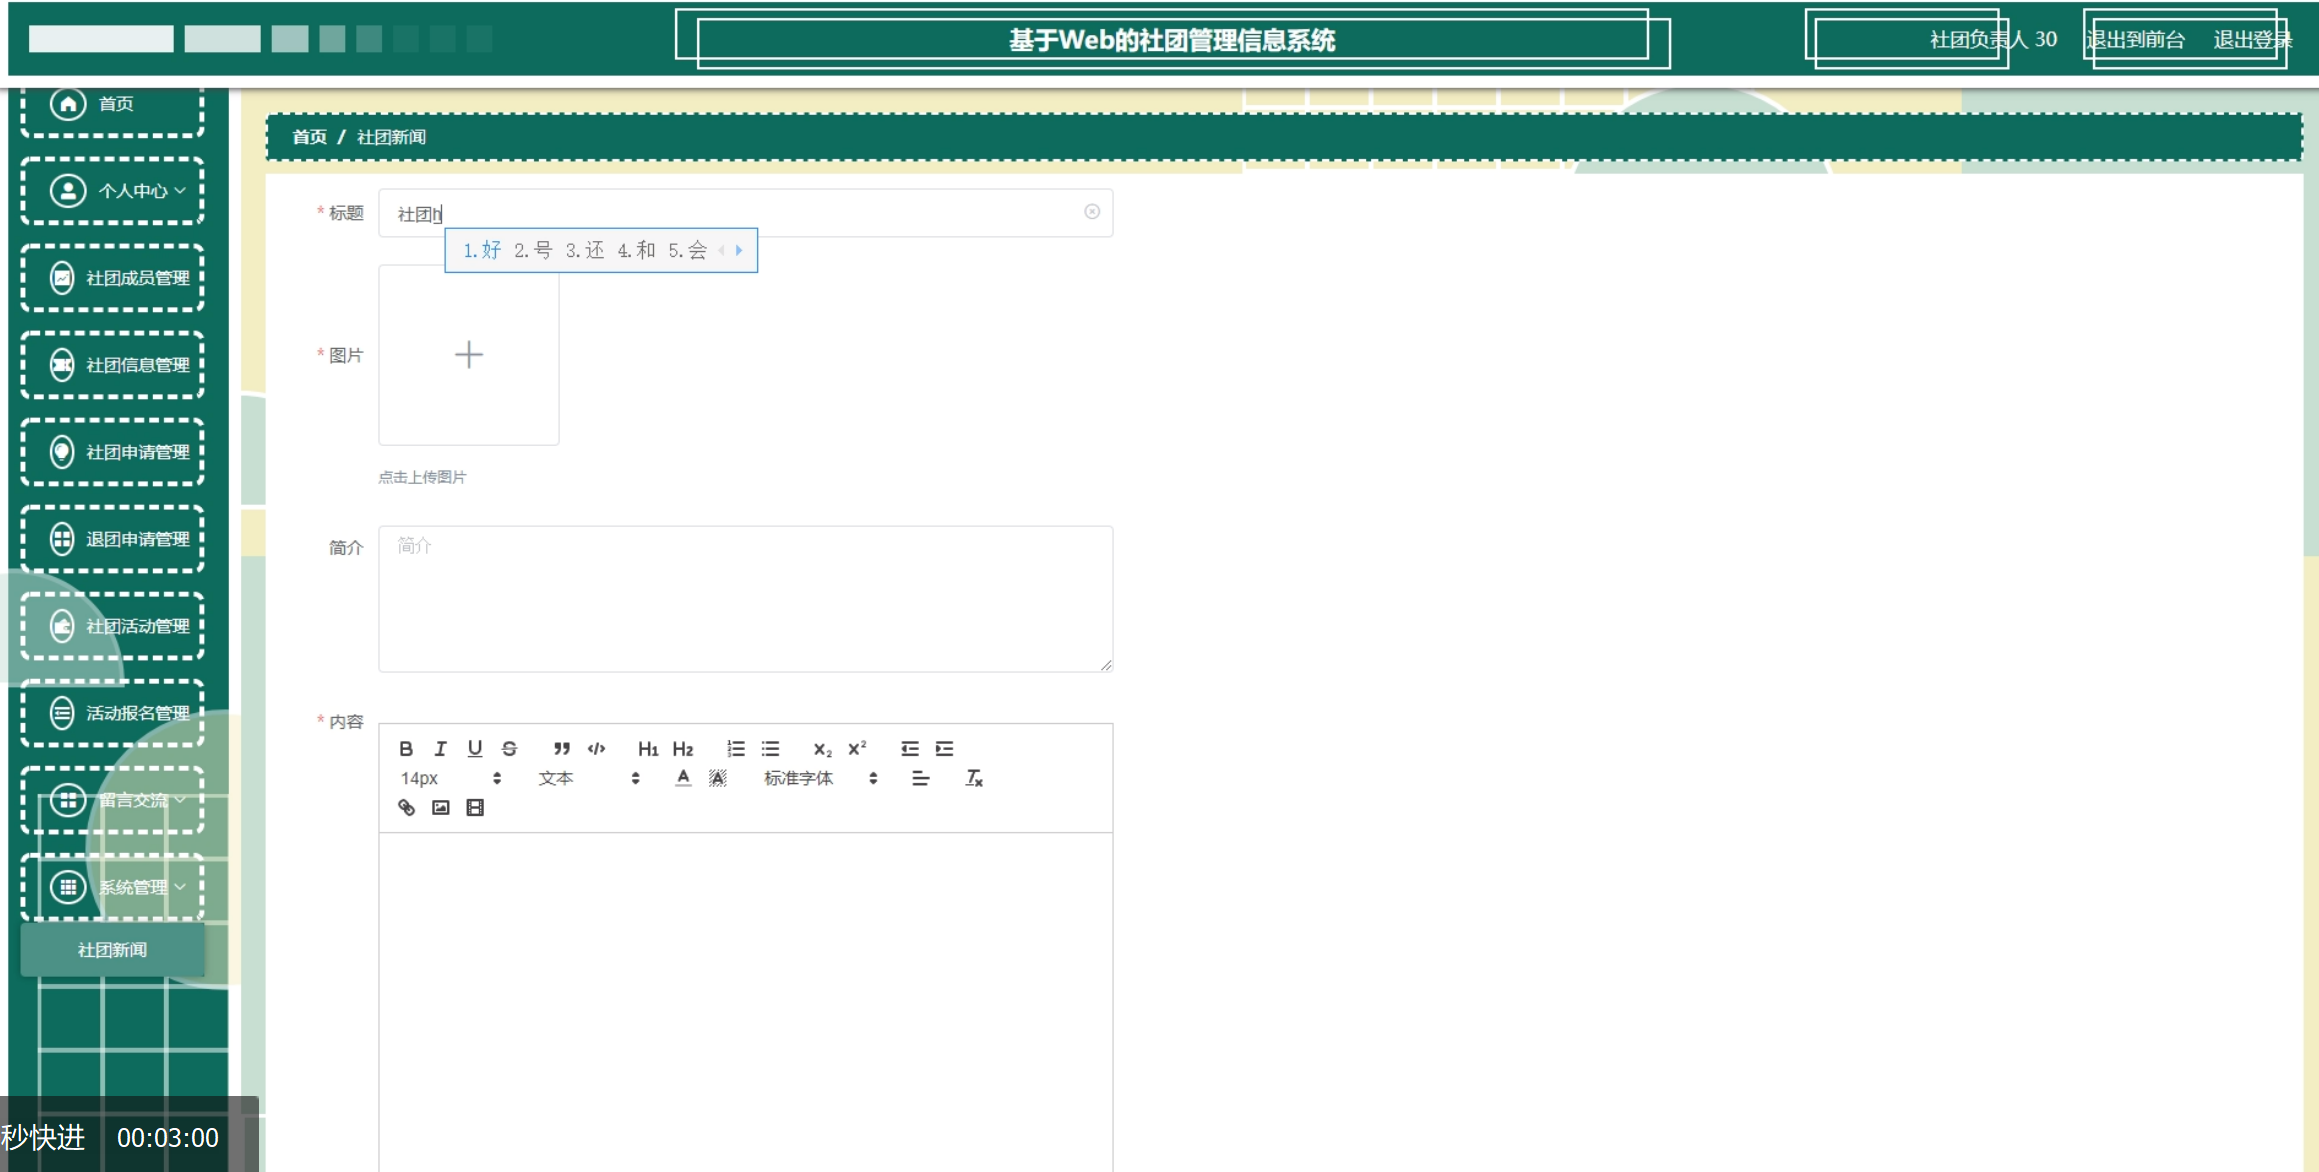Toggle italic formatting in the editor
Image resolution: width=2319 pixels, height=1172 pixels.
[x=440, y=748]
